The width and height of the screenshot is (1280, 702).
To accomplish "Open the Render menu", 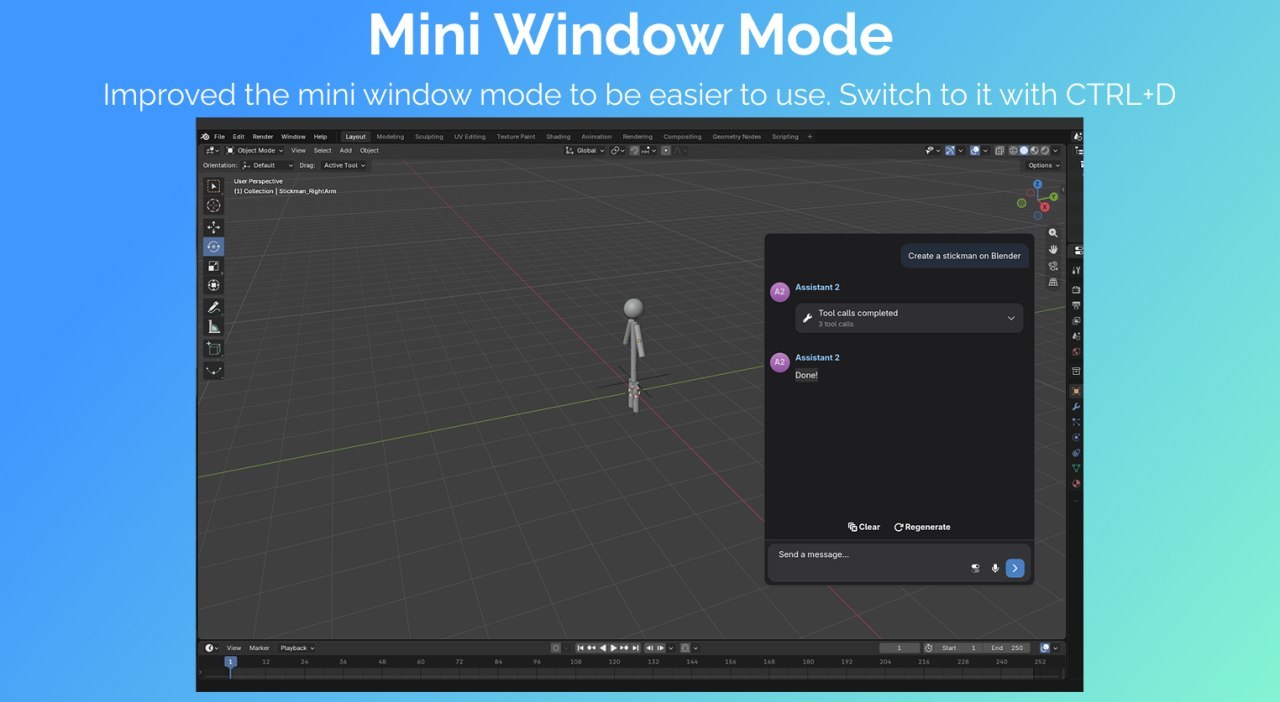I will pos(262,136).
